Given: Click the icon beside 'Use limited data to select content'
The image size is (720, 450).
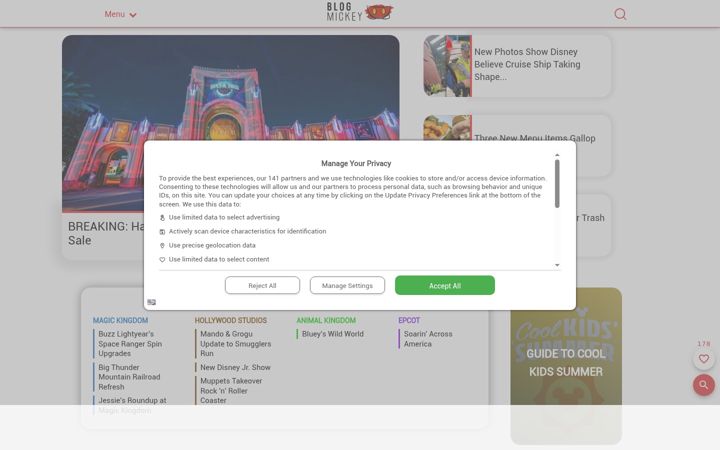Looking at the screenshot, I should (162, 260).
